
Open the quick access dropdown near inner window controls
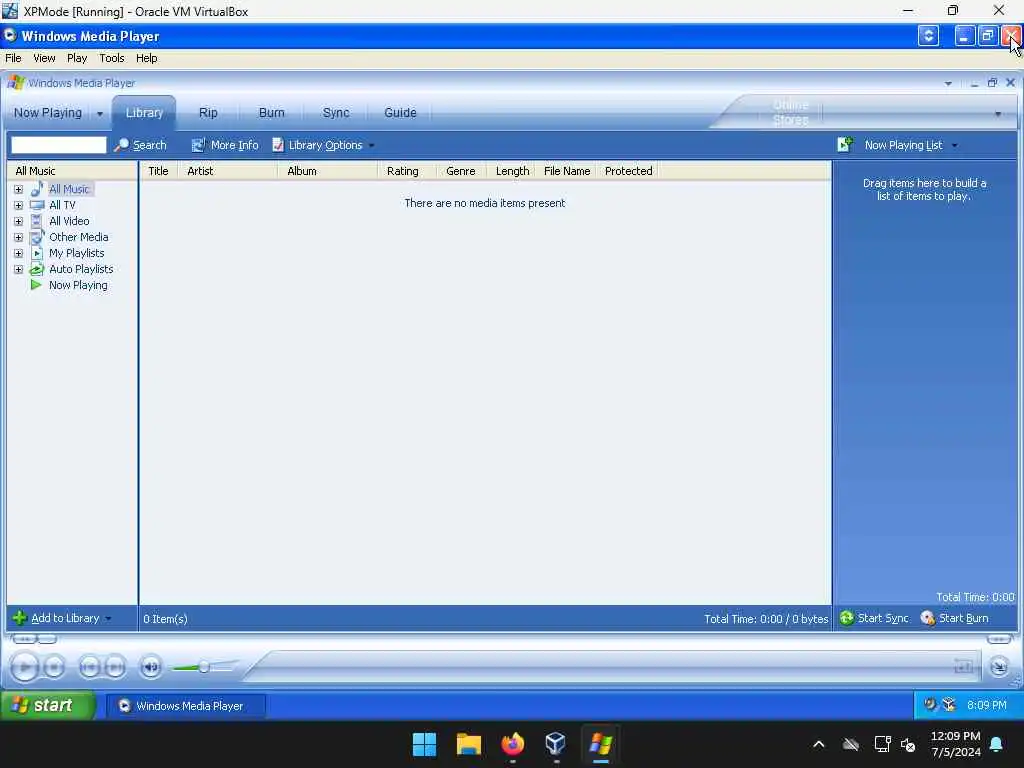pyautogui.click(x=948, y=84)
